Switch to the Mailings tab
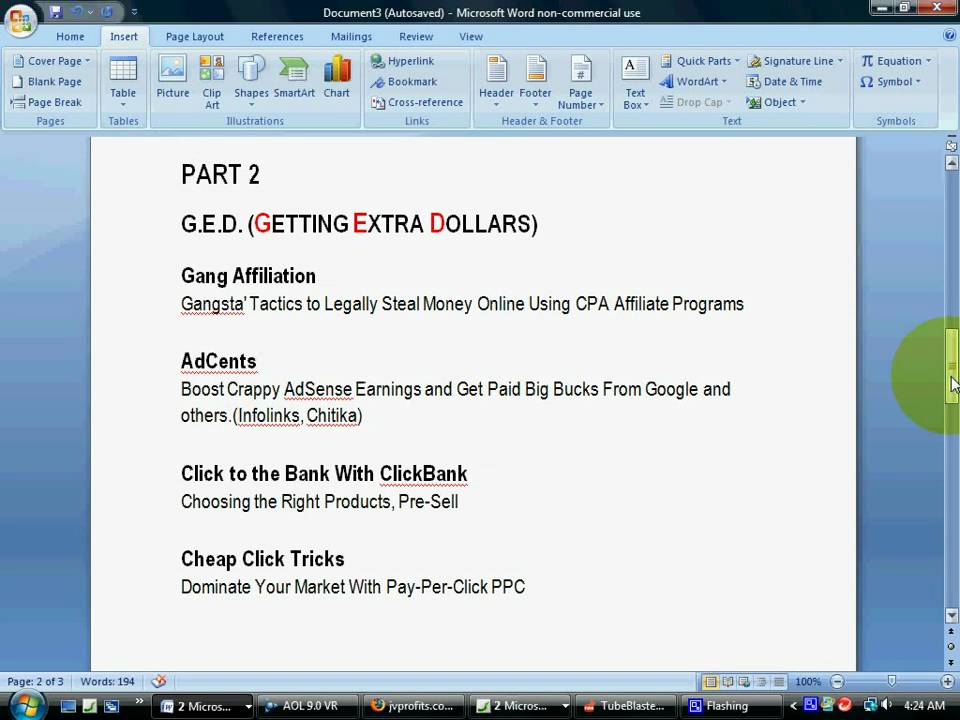Image resolution: width=960 pixels, height=720 pixels. click(x=351, y=37)
